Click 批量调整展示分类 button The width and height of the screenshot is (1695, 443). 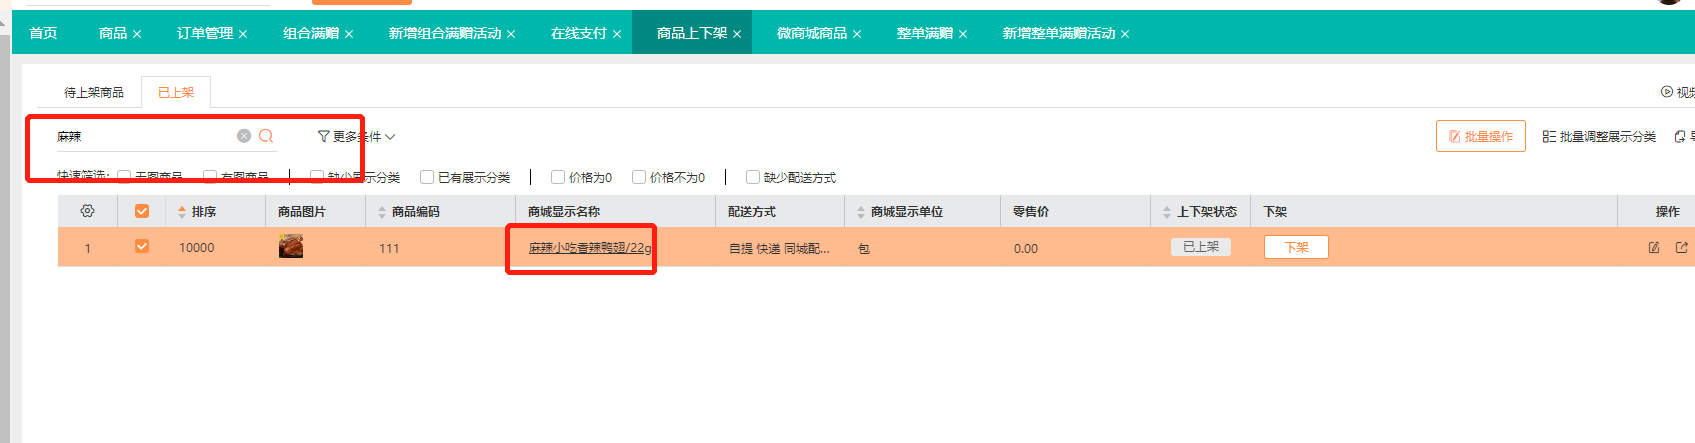(x=1599, y=136)
